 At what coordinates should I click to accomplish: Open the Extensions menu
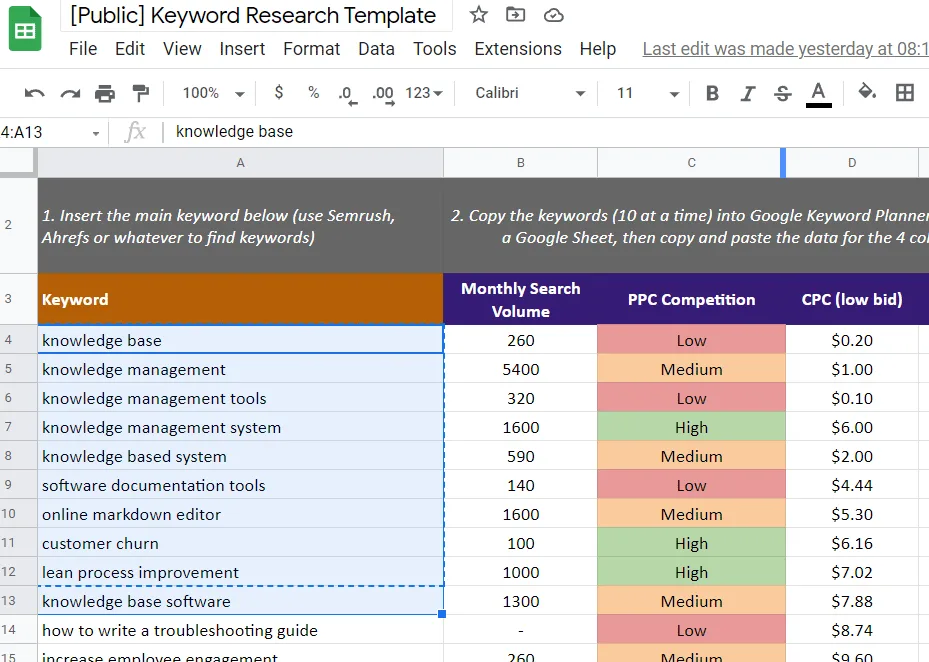click(x=518, y=49)
